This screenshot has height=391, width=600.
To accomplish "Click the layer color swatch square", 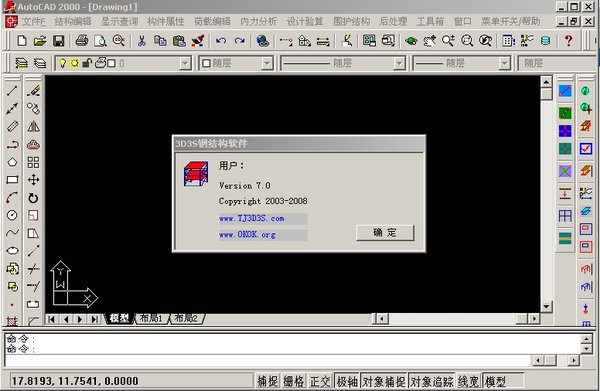I will pyautogui.click(x=112, y=64).
